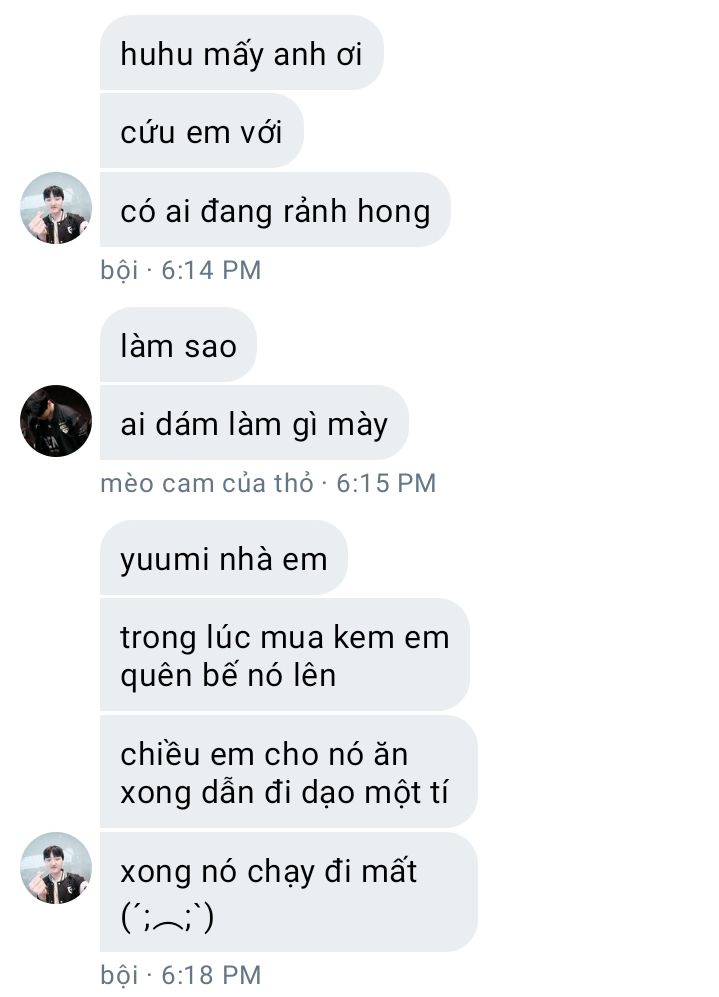This screenshot has height=997, width=719.
Task: Select the 'ai dám làm gì mày' message
Action: (x=254, y=423)
